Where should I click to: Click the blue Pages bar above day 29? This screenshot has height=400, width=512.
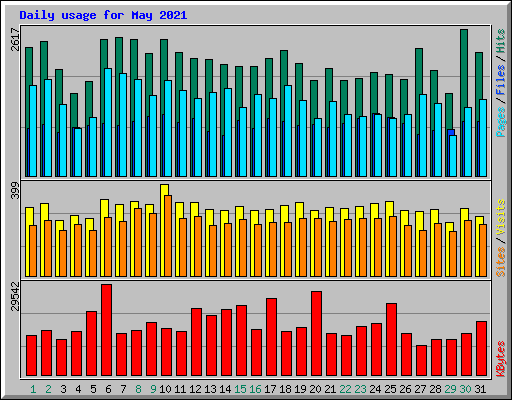click(451, 132)
